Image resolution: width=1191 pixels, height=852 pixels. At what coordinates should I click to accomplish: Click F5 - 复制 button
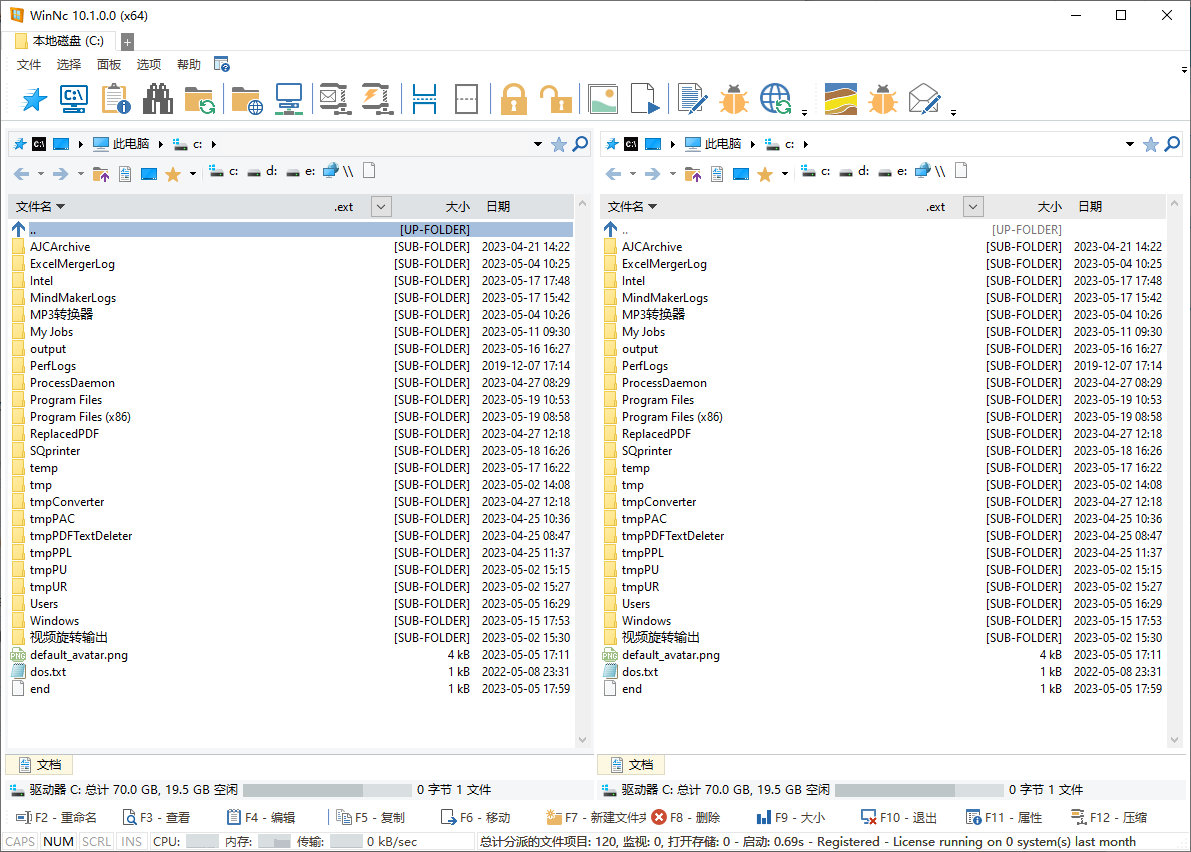[371, 818]
